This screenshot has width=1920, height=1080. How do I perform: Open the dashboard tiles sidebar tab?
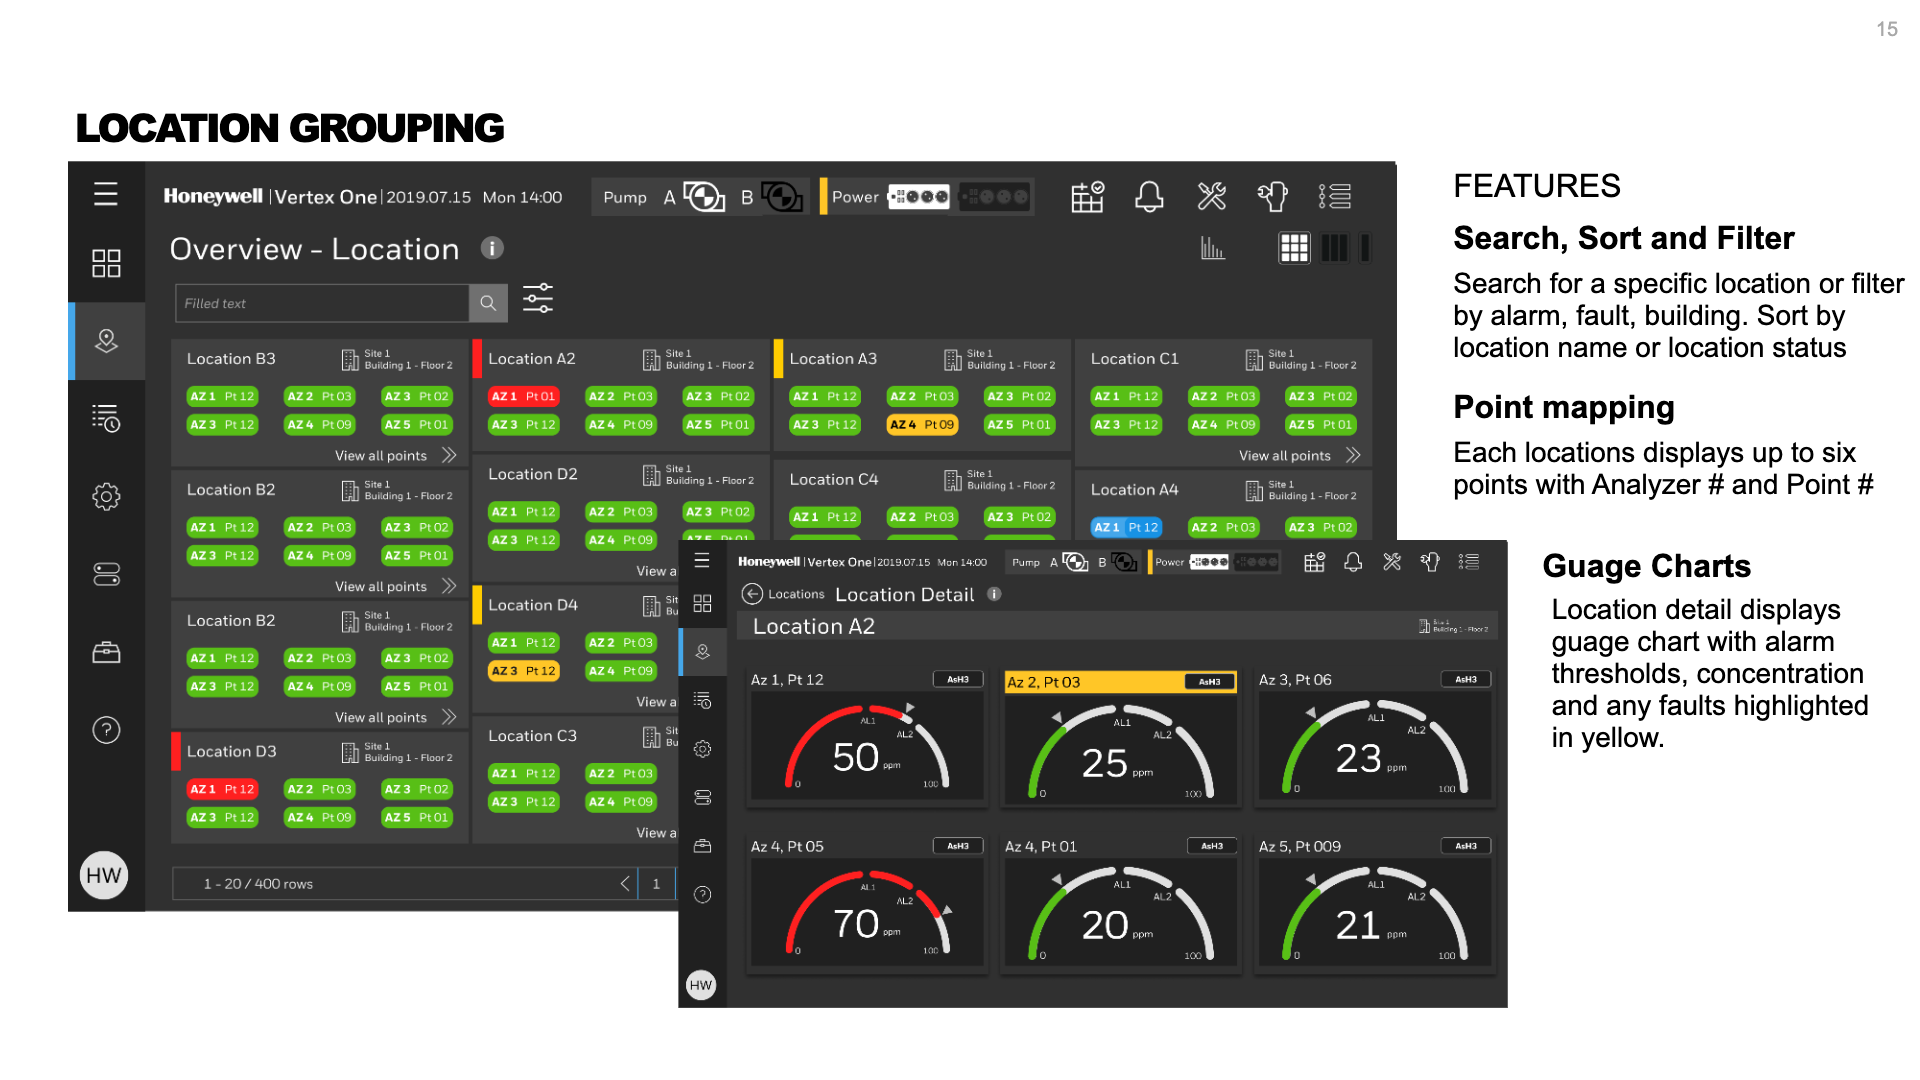tap(106, 263)
